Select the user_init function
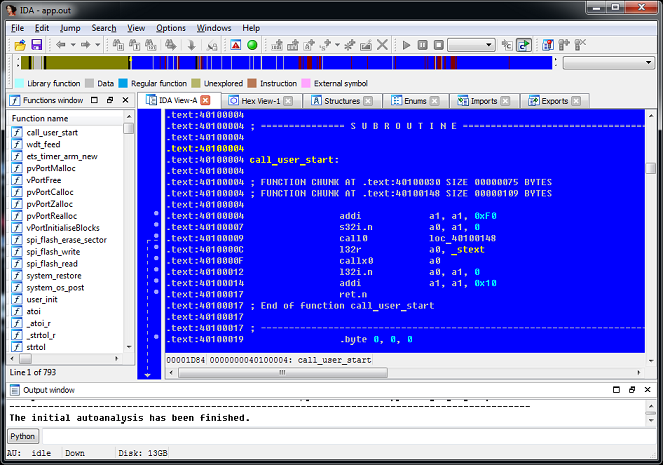This screenshot has height=465, width=663. 42,299
